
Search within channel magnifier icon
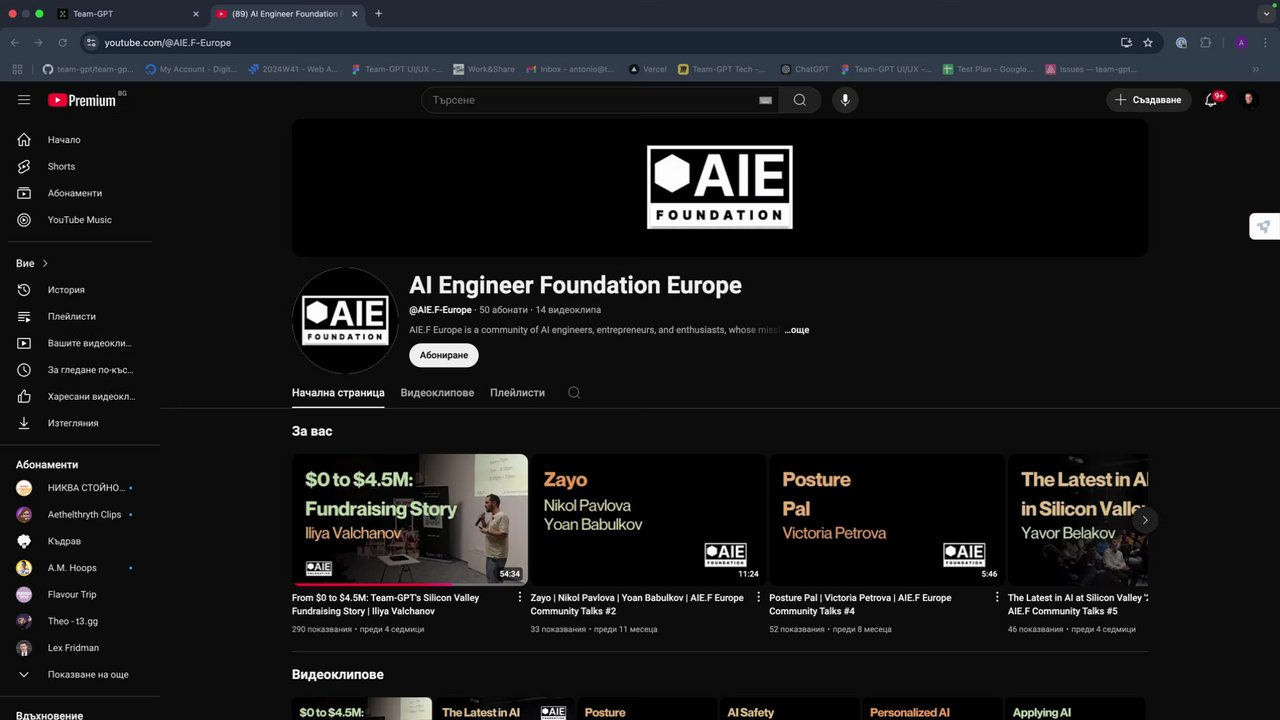pos(574,393)
